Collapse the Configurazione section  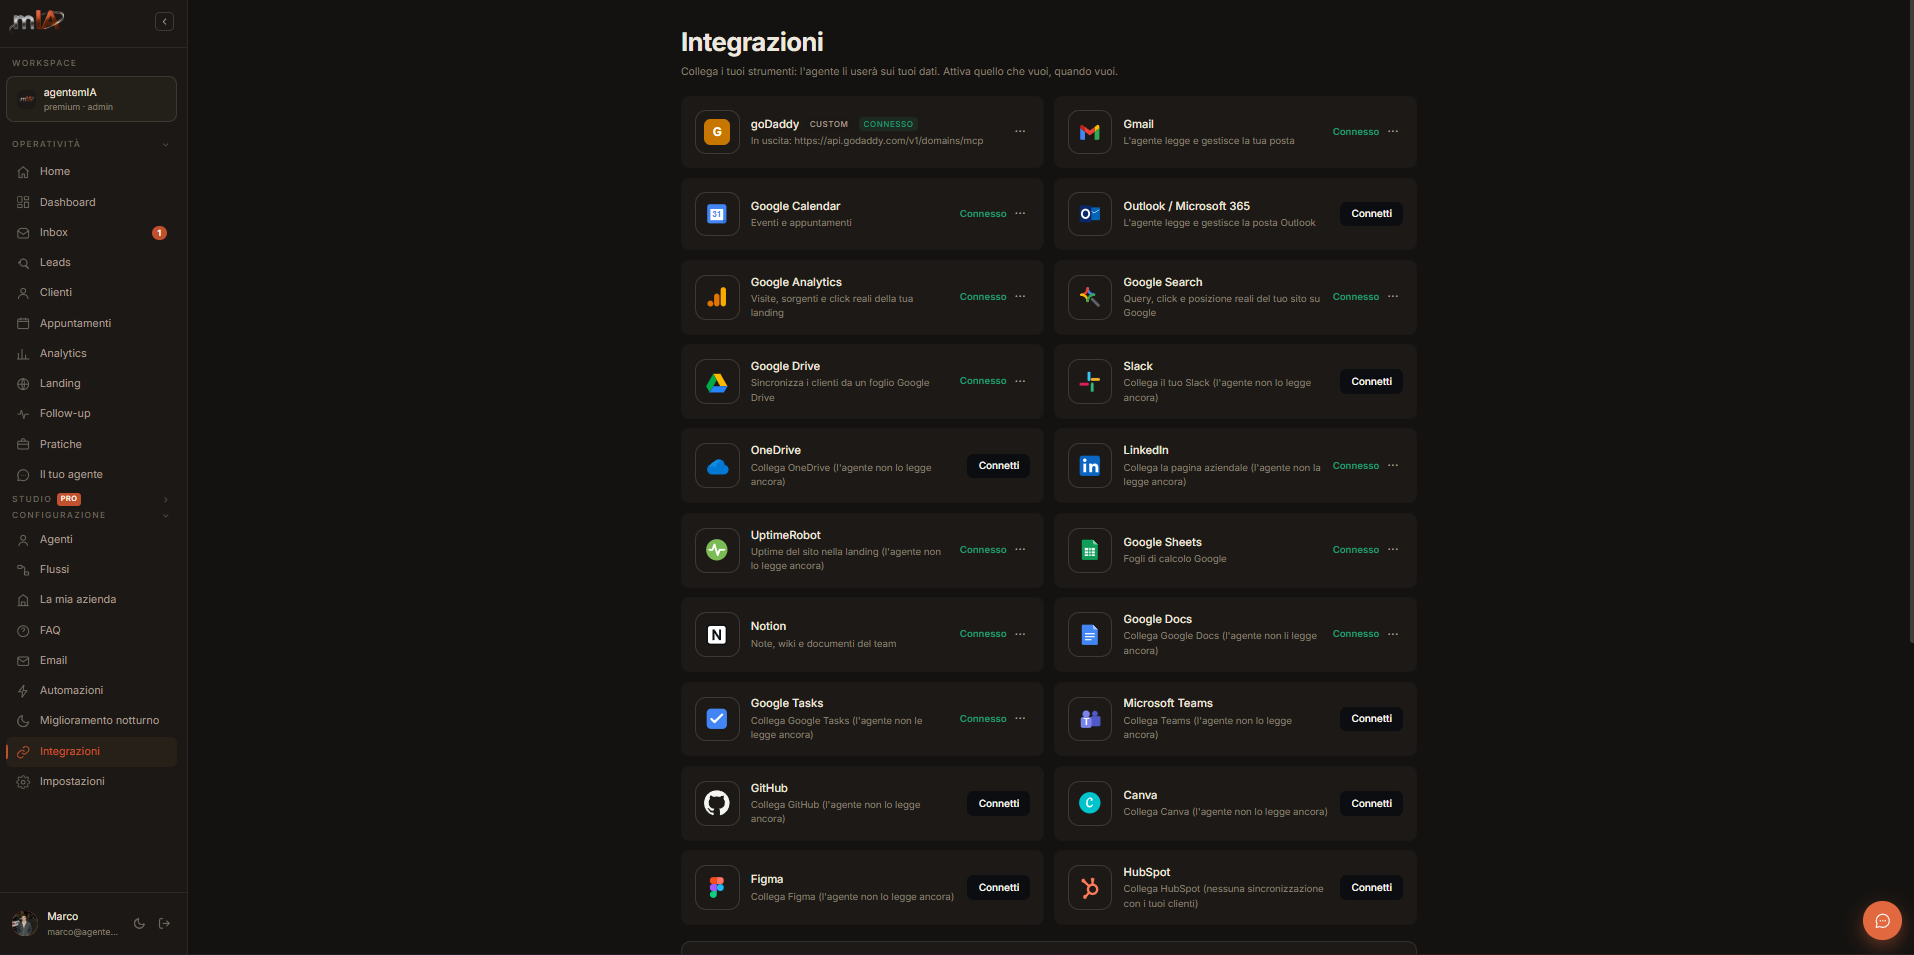[x=166, y=516]
